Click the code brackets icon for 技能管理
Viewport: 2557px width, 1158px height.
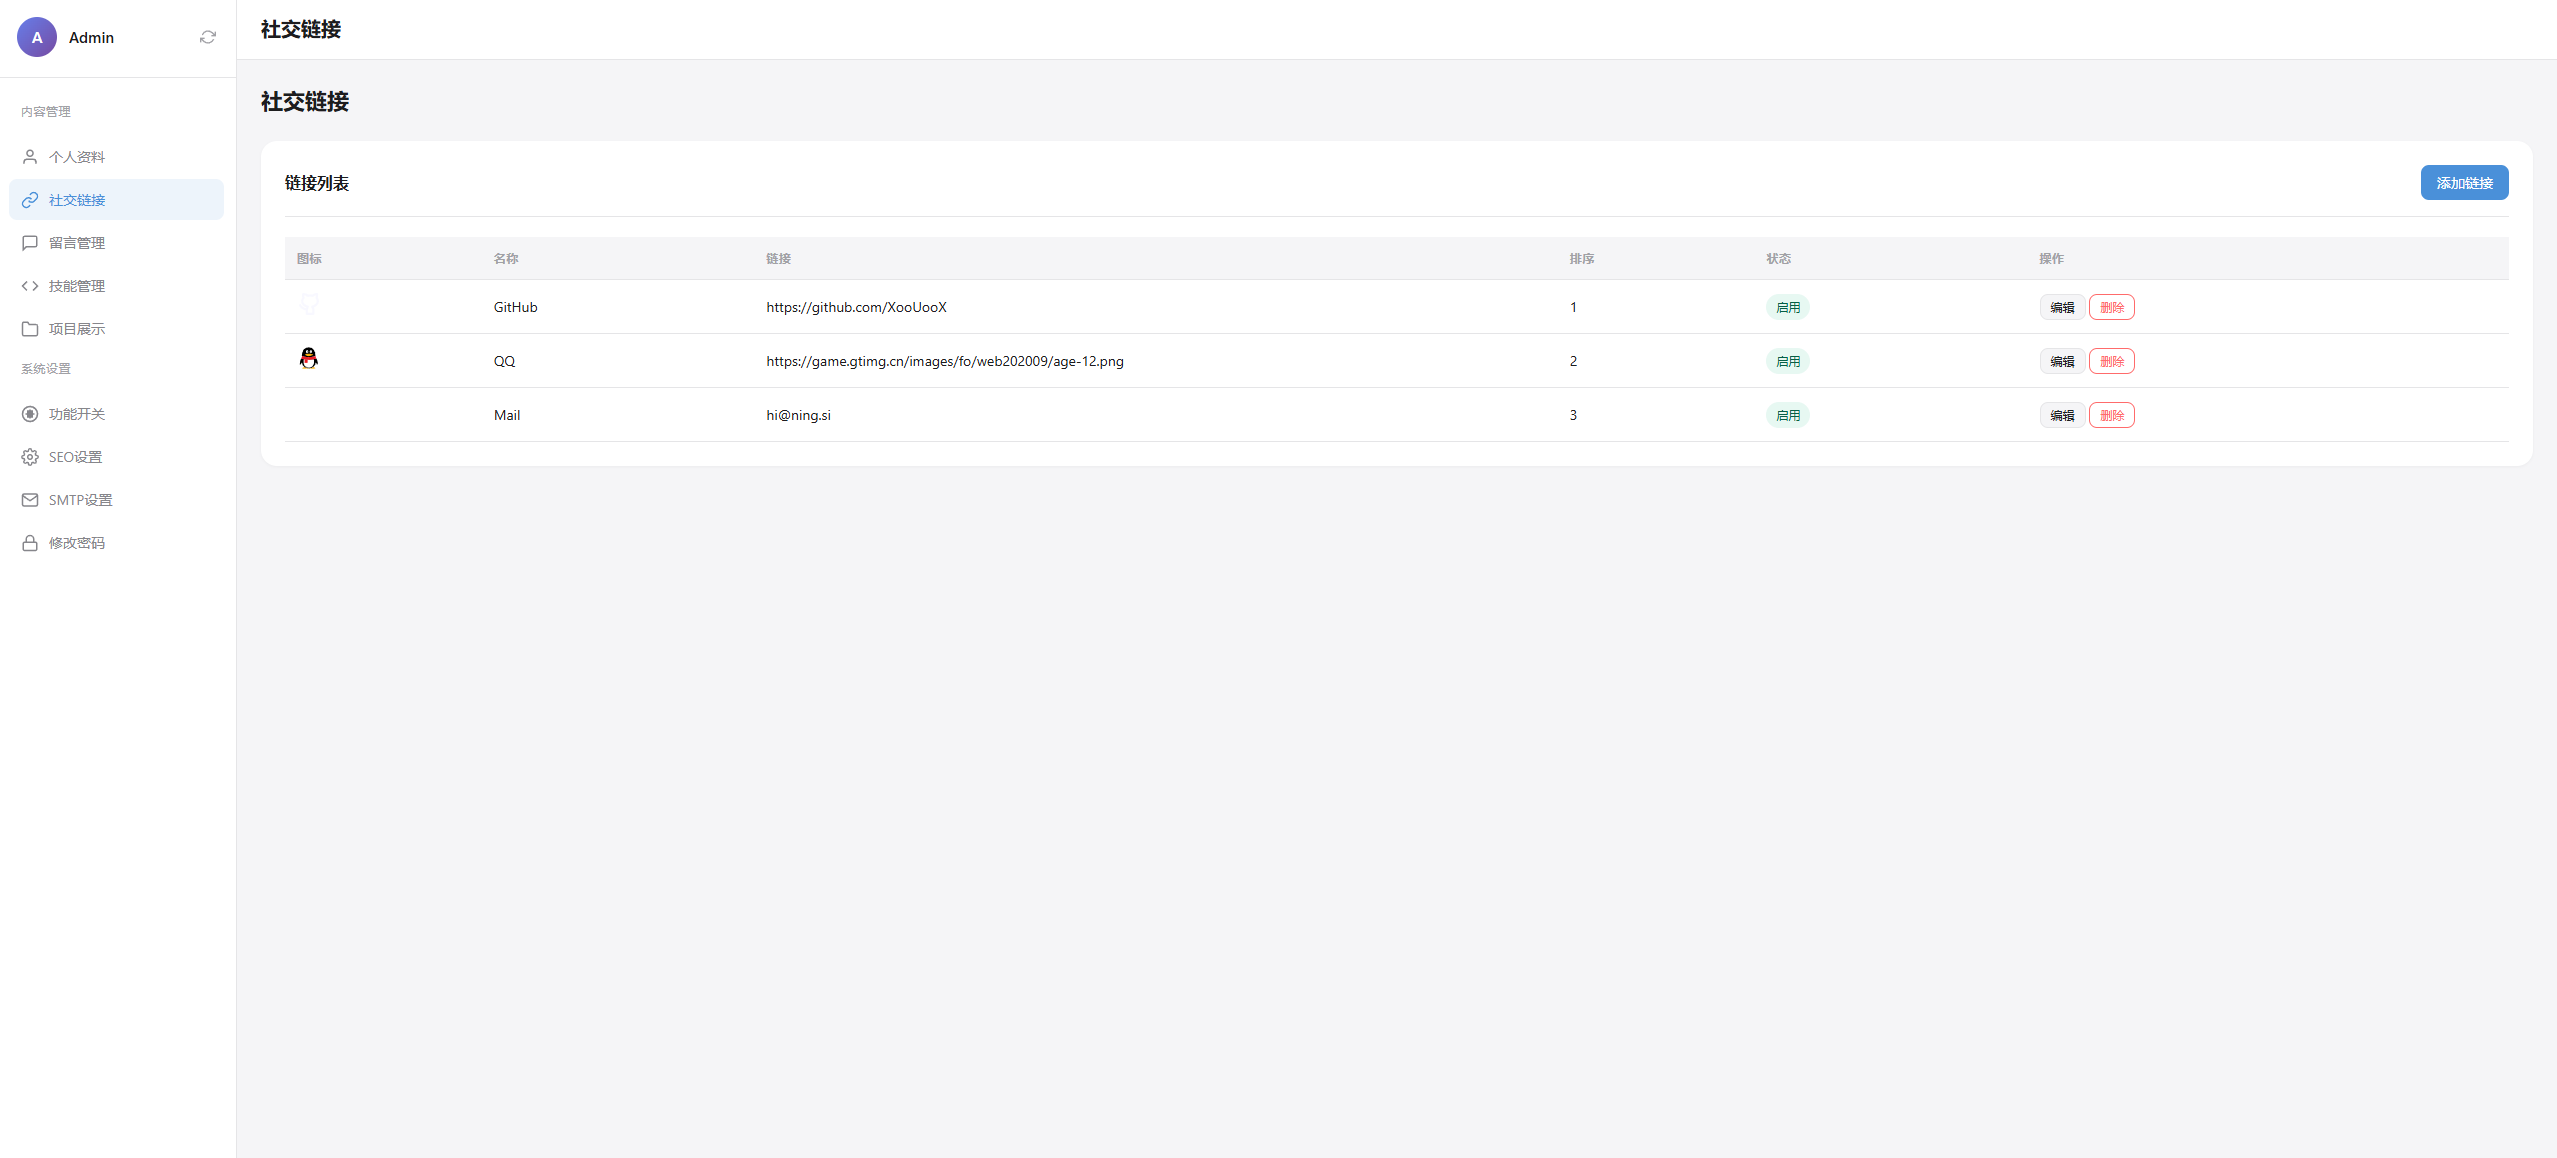click(x=30, y=286)
